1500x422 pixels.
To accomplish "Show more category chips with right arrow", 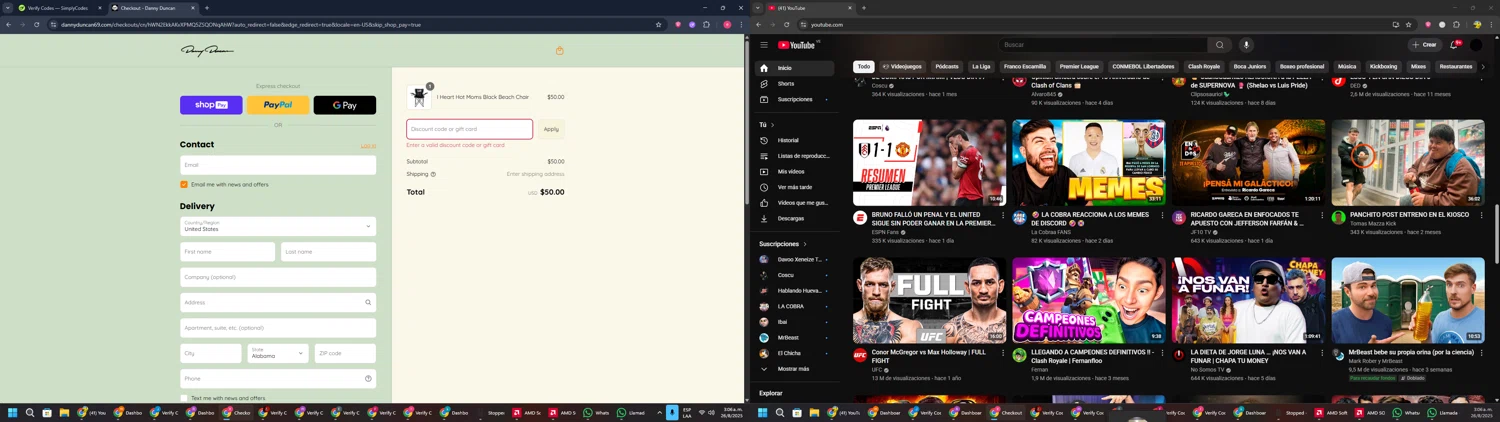I will (1482, 67).
